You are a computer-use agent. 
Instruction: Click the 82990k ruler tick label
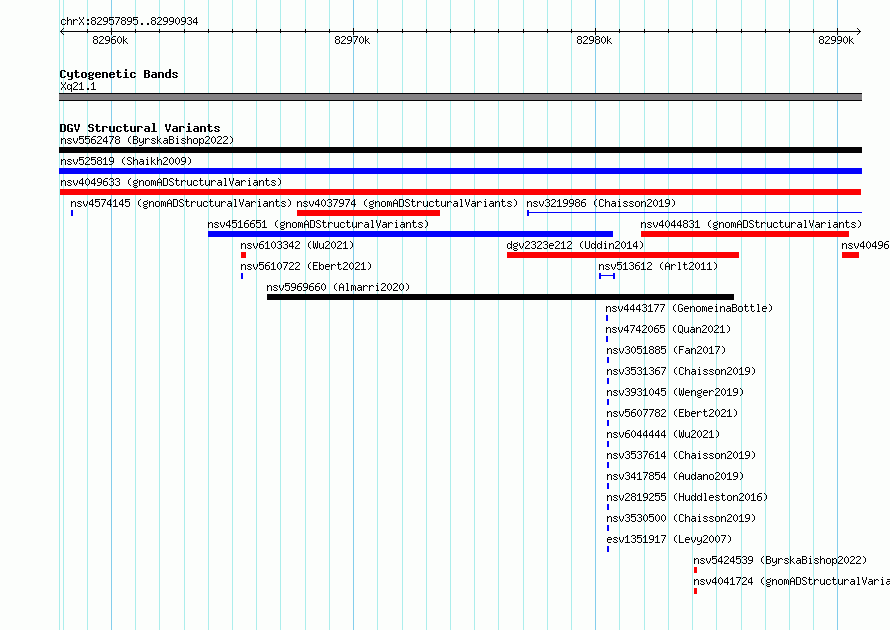click(836, 40)
